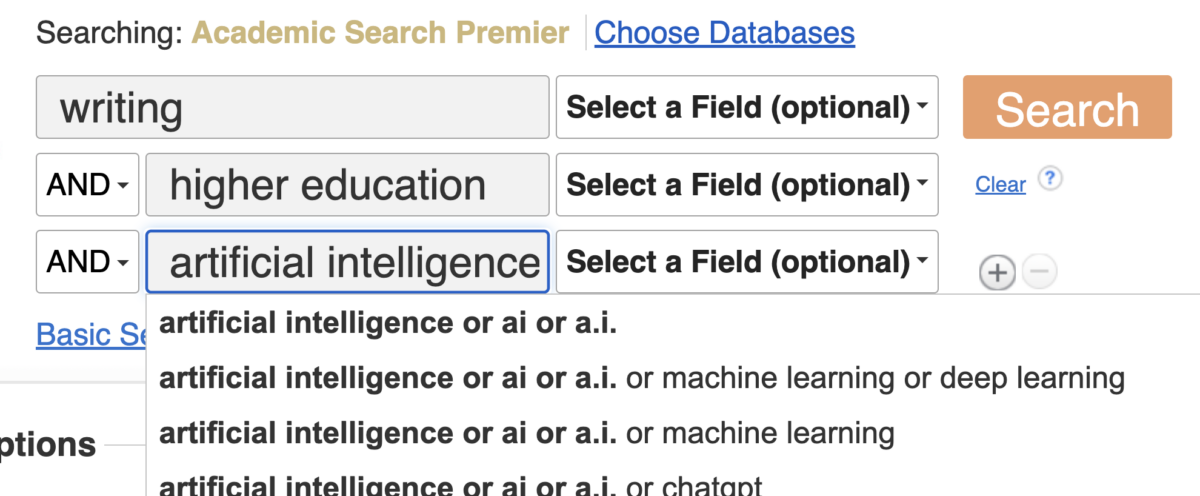This screenshot has height=496, width=1200.
Task: Add a search row with the plus icon
Action: (997, 272)
